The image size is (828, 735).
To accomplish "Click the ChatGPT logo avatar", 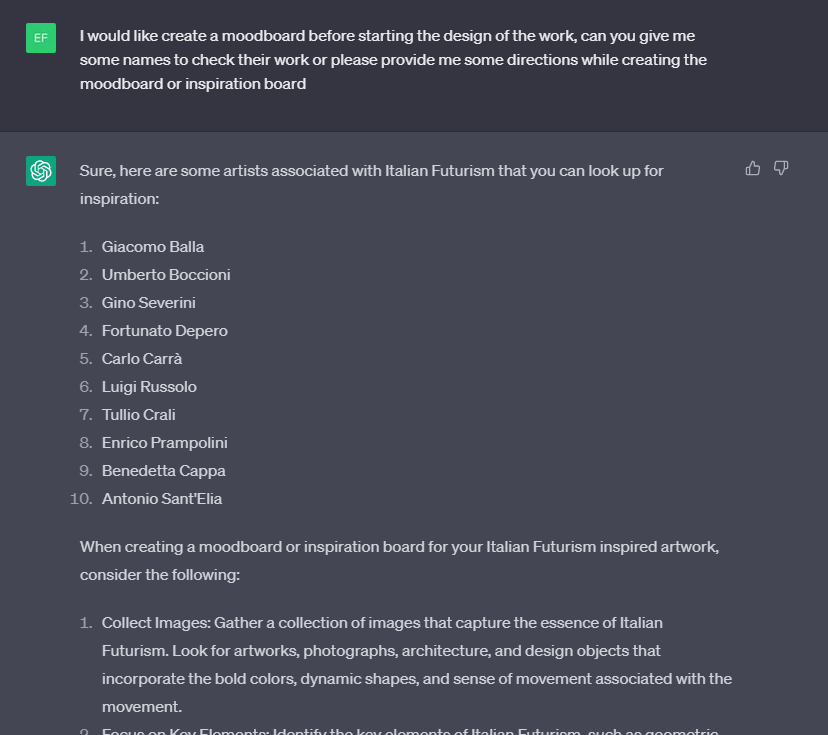I will [41, 171].
